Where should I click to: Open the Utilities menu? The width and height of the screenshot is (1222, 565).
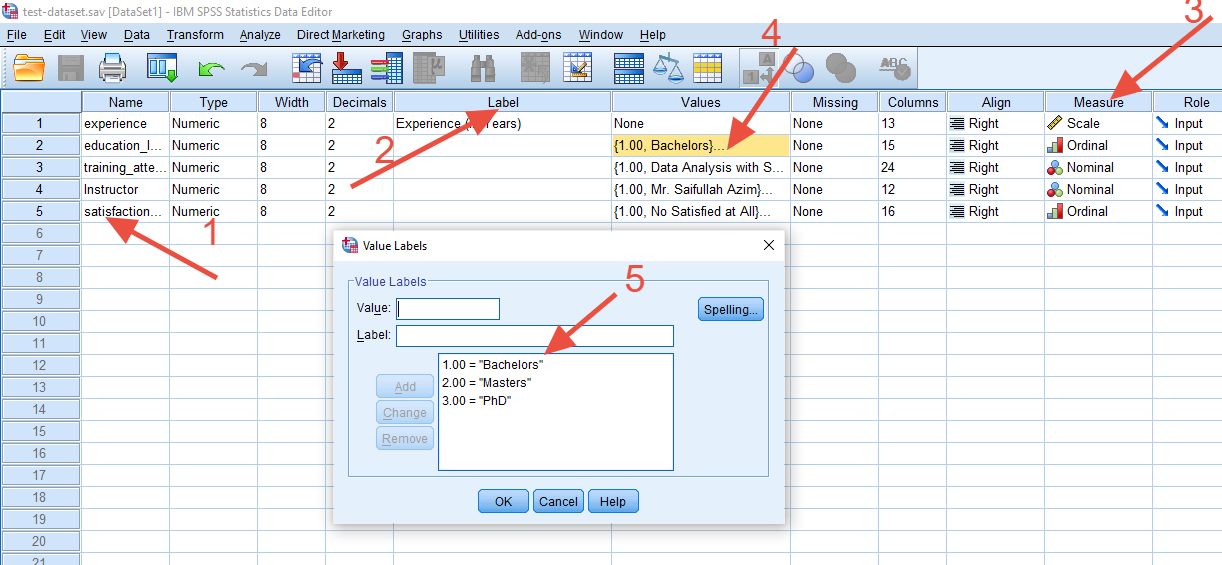tap(479, 34)
